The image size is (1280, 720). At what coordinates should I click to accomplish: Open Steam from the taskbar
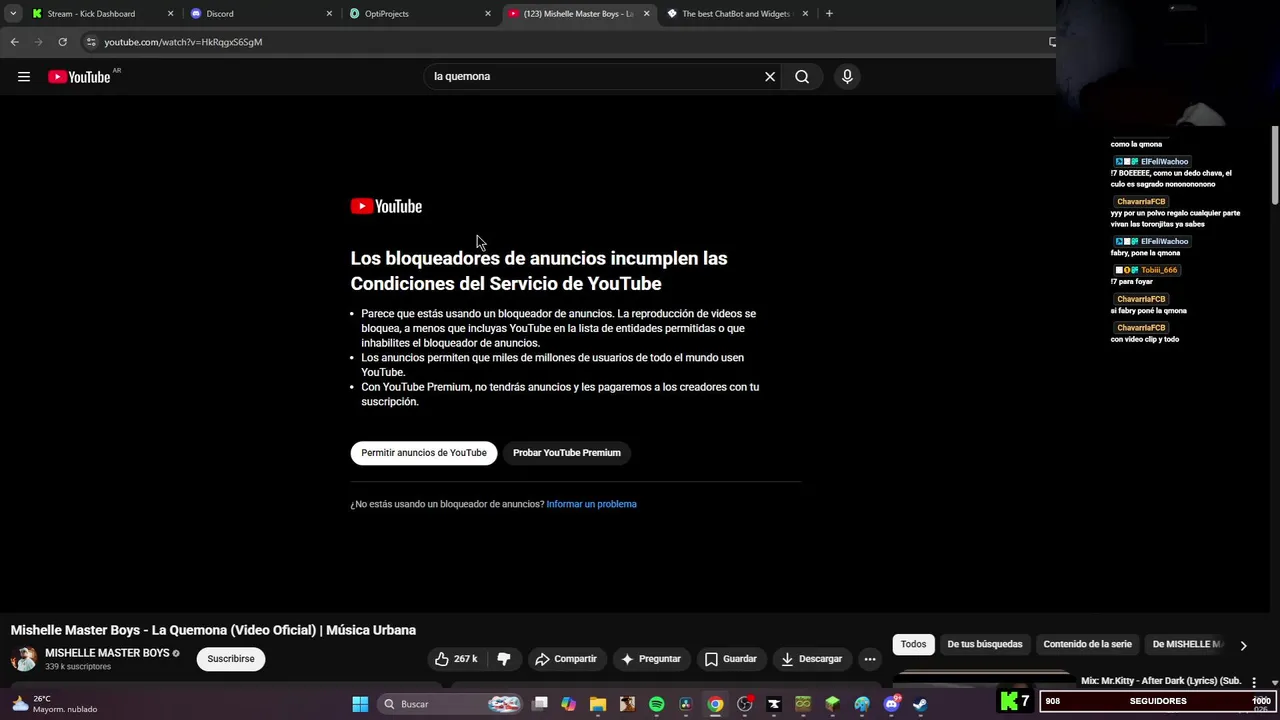[x=920, y=704]
